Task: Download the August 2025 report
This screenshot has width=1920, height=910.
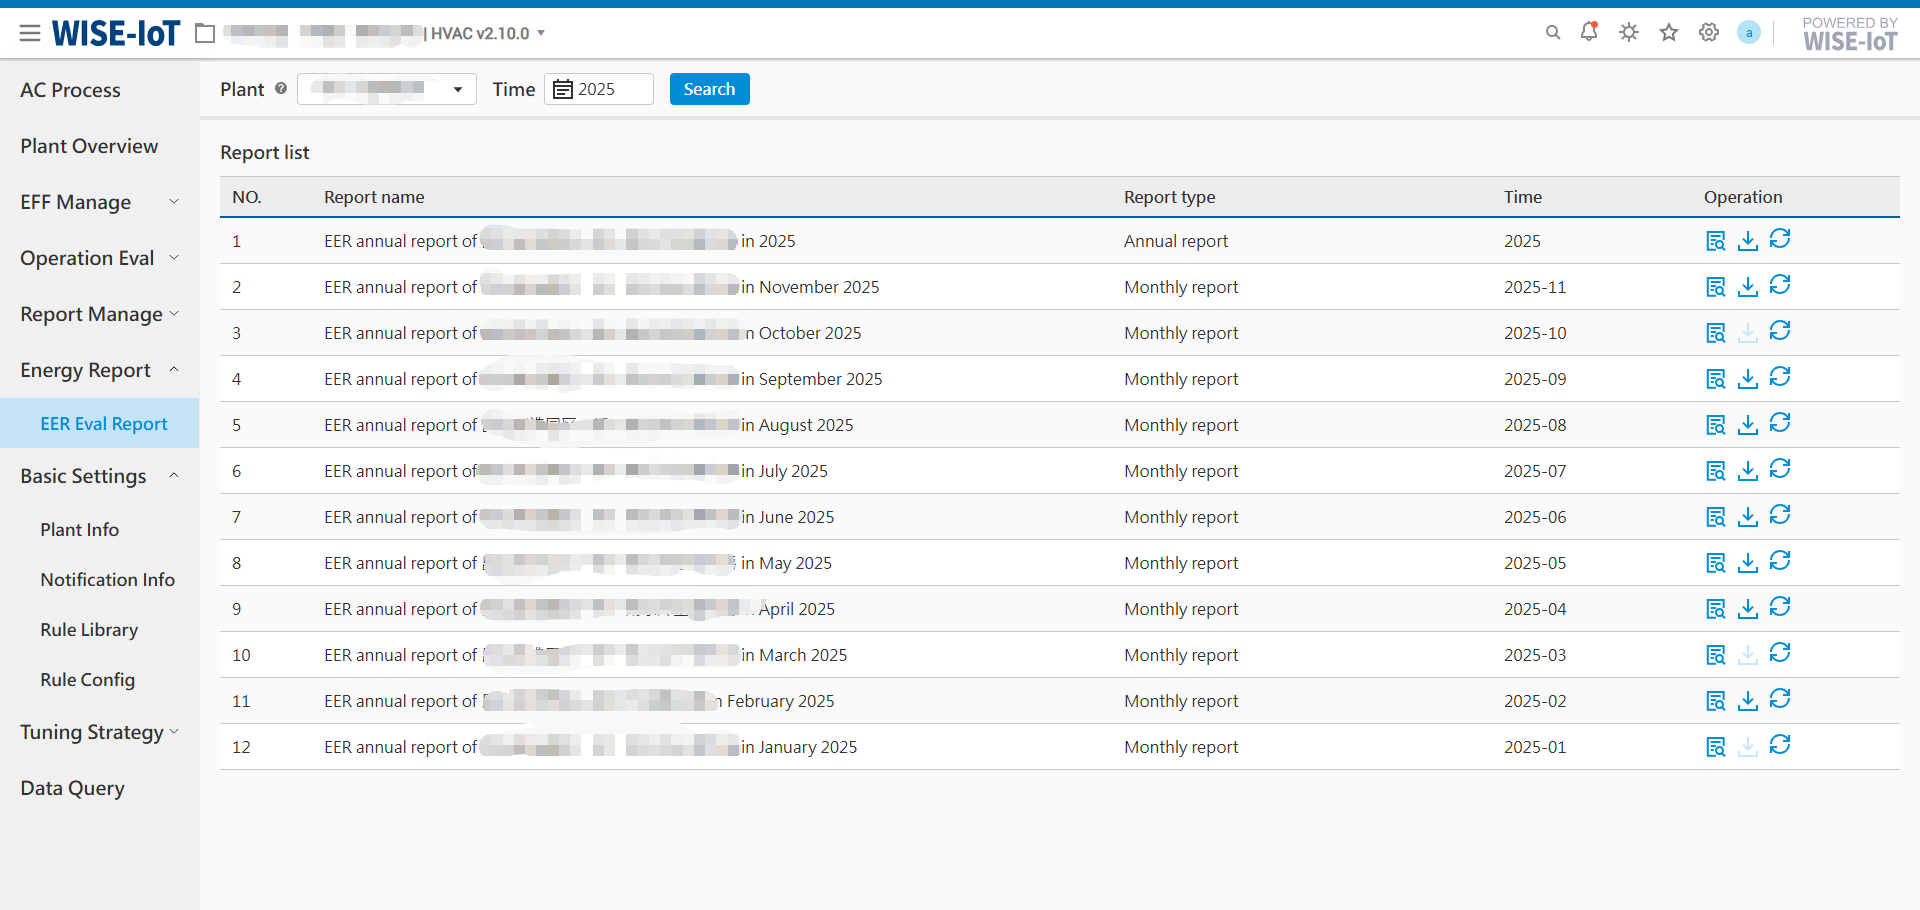Action: point(1747,425)
